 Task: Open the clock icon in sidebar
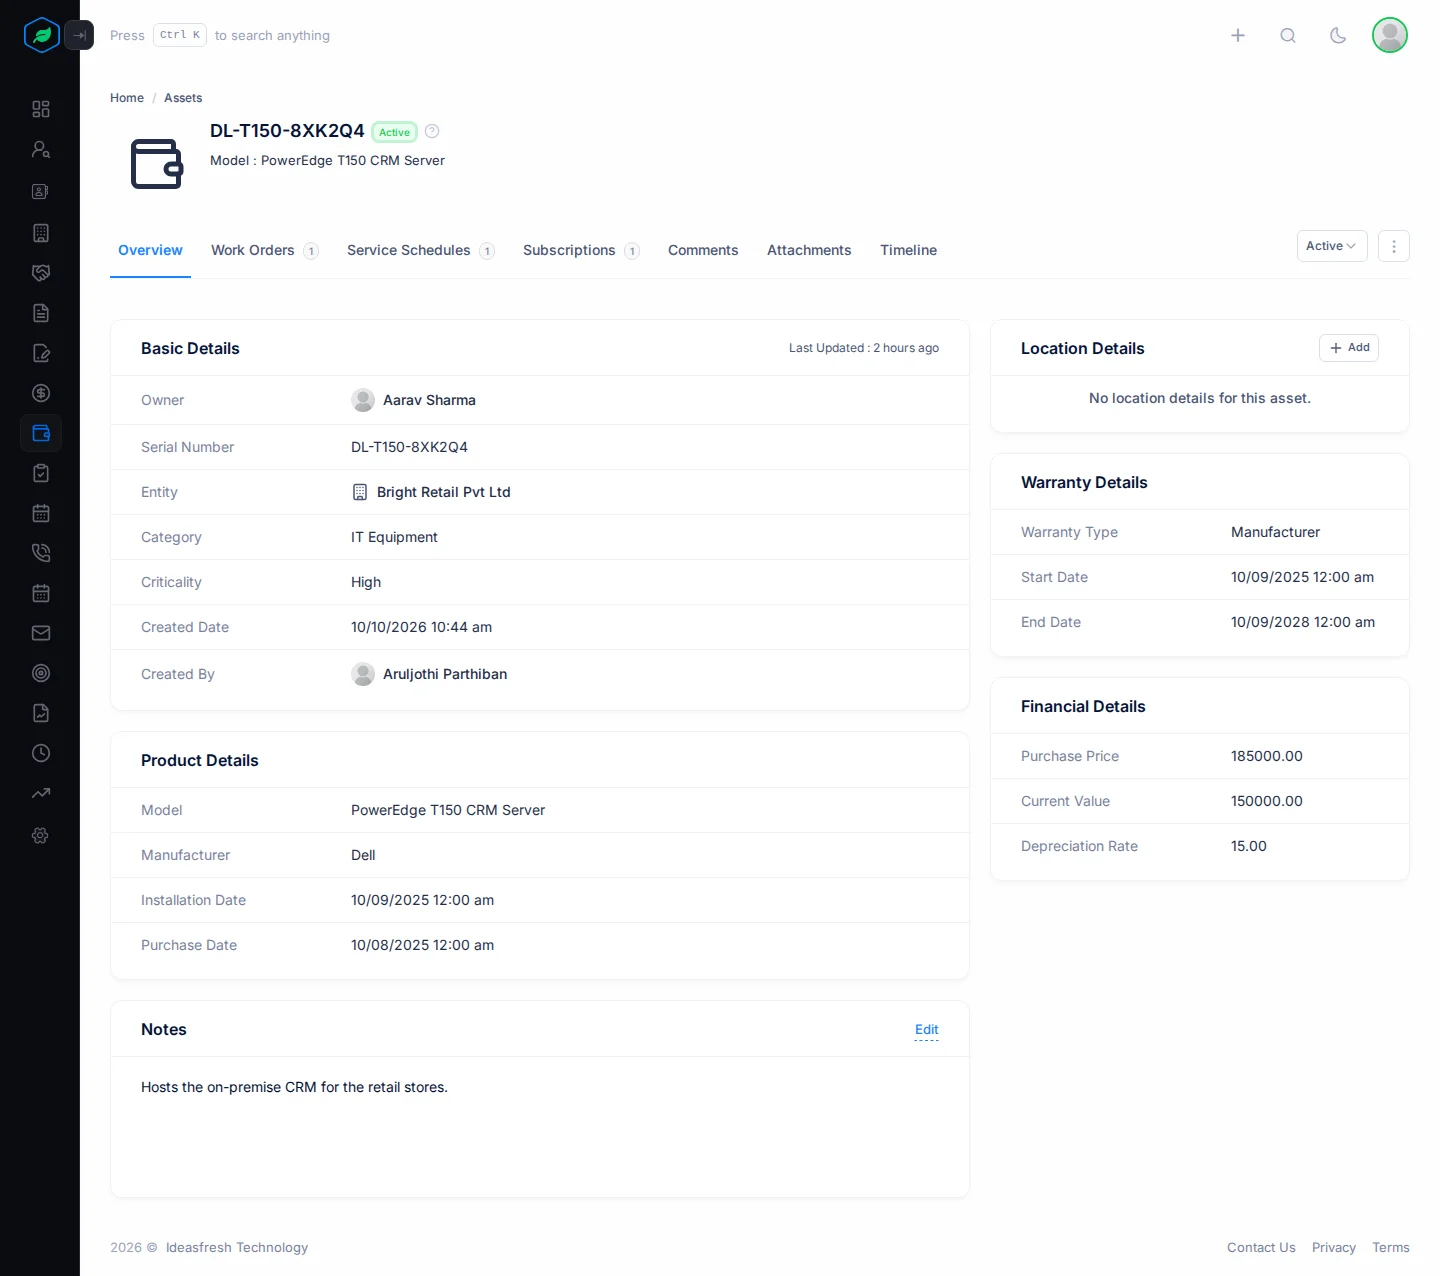41,753
